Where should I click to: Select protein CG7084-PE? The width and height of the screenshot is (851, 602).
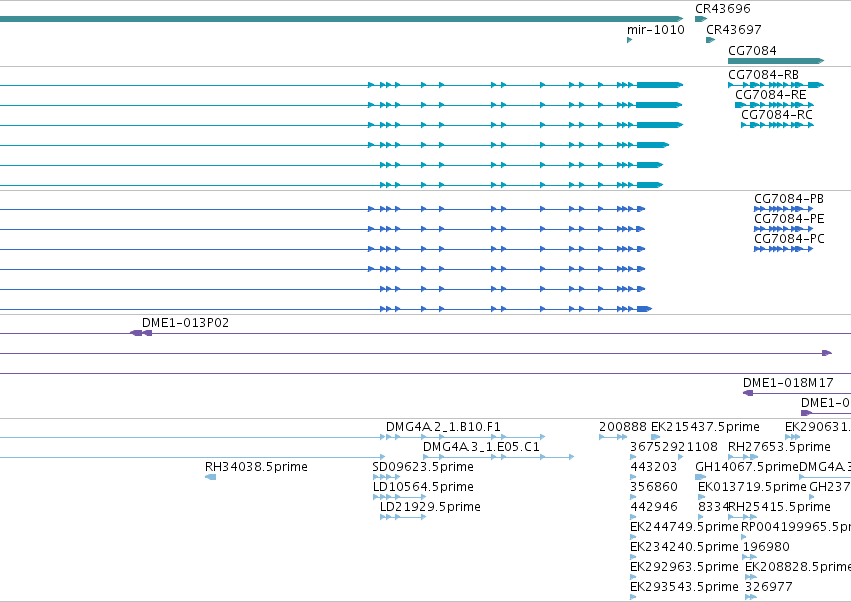(x=784, y=229)
